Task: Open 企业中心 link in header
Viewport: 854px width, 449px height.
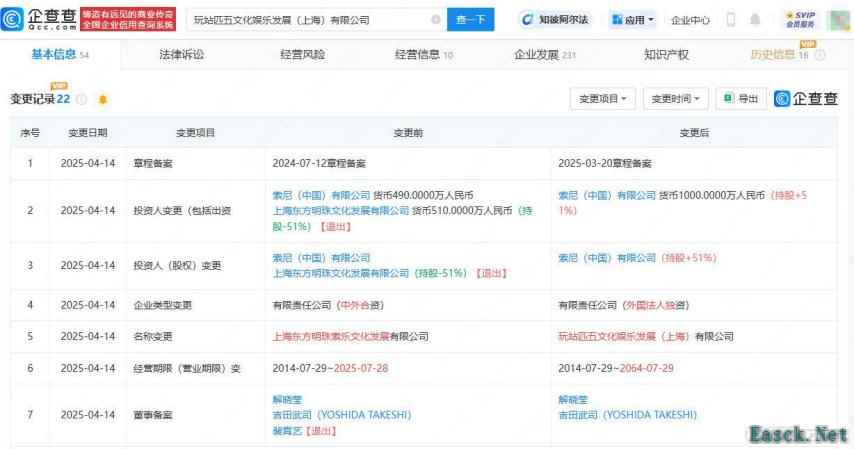Action: (690, 20)
